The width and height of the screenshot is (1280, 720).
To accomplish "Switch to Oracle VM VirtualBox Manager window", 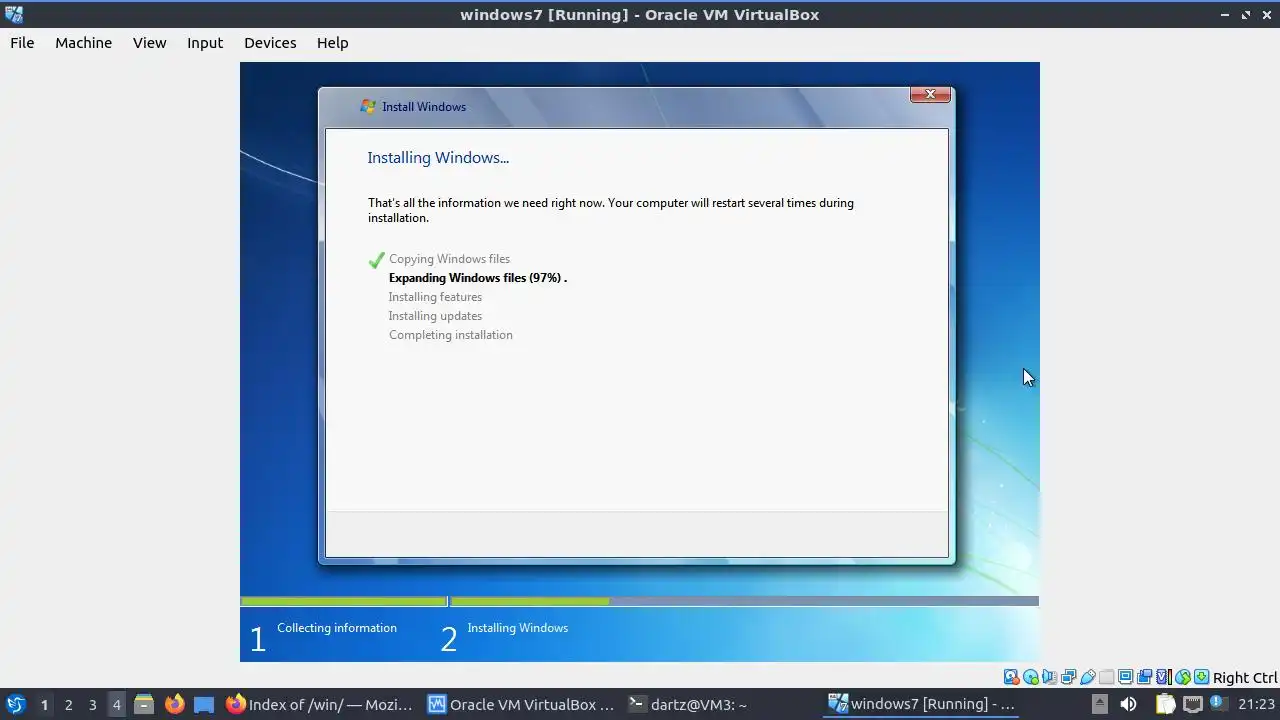I will coord(521,704).
